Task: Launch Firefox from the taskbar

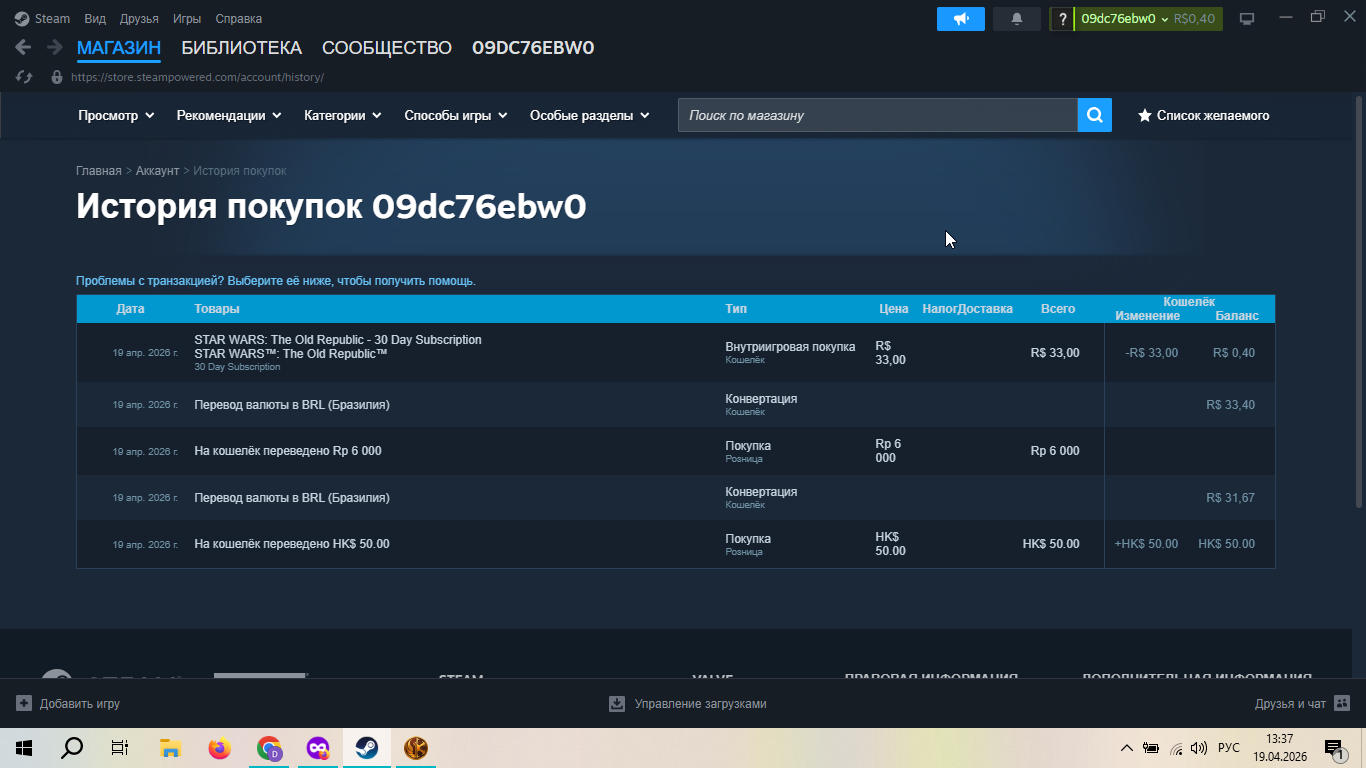Action: (x=219, y=748)
